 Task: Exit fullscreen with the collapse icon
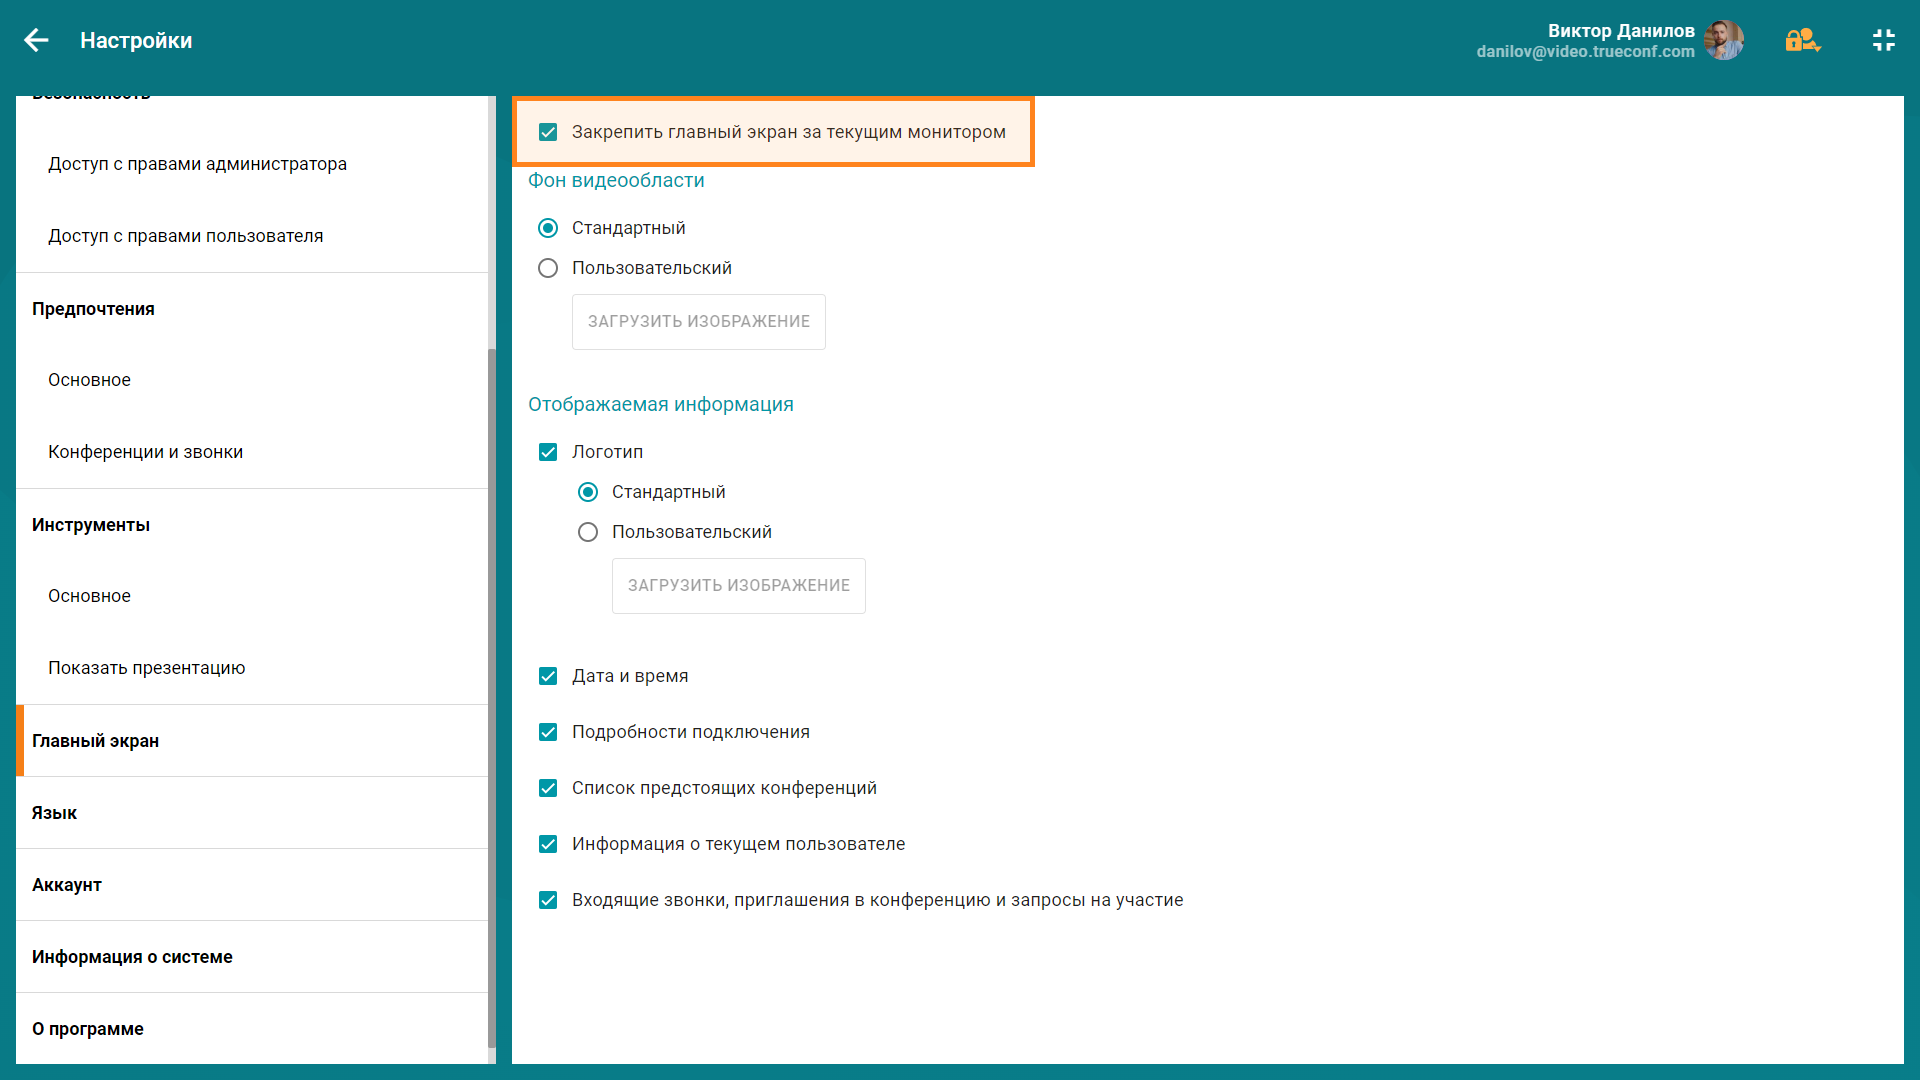coord(1884,40)
